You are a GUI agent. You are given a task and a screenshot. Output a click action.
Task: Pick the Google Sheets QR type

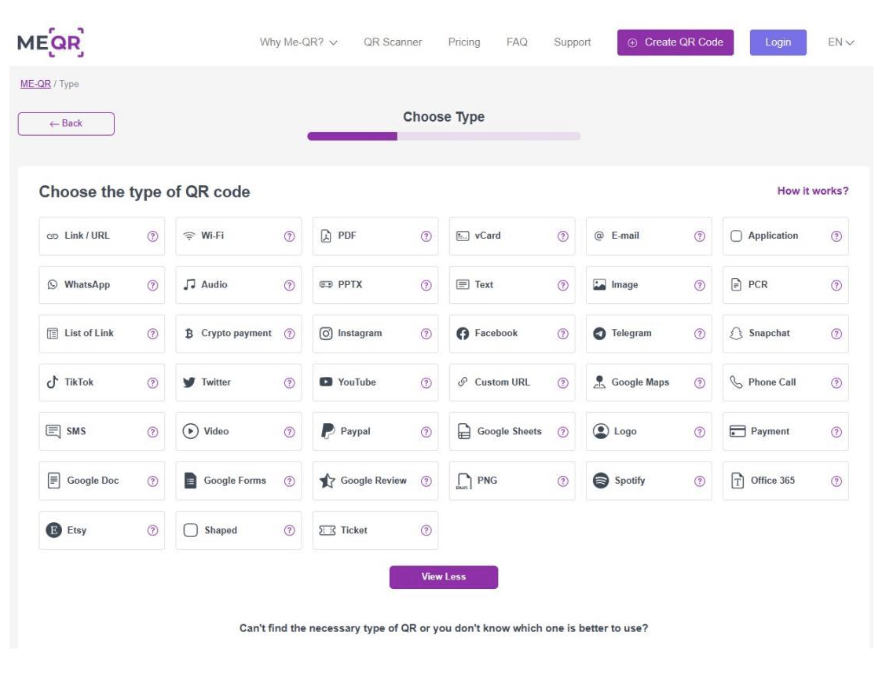pos(512,431)
